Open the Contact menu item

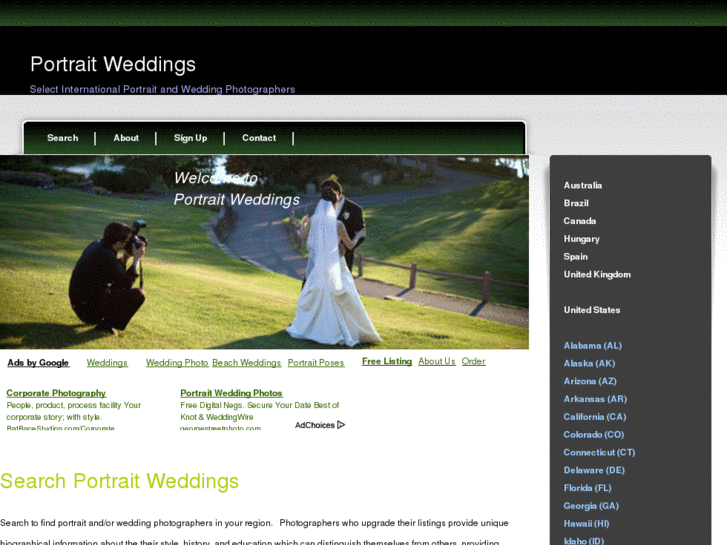click(259, 138)
